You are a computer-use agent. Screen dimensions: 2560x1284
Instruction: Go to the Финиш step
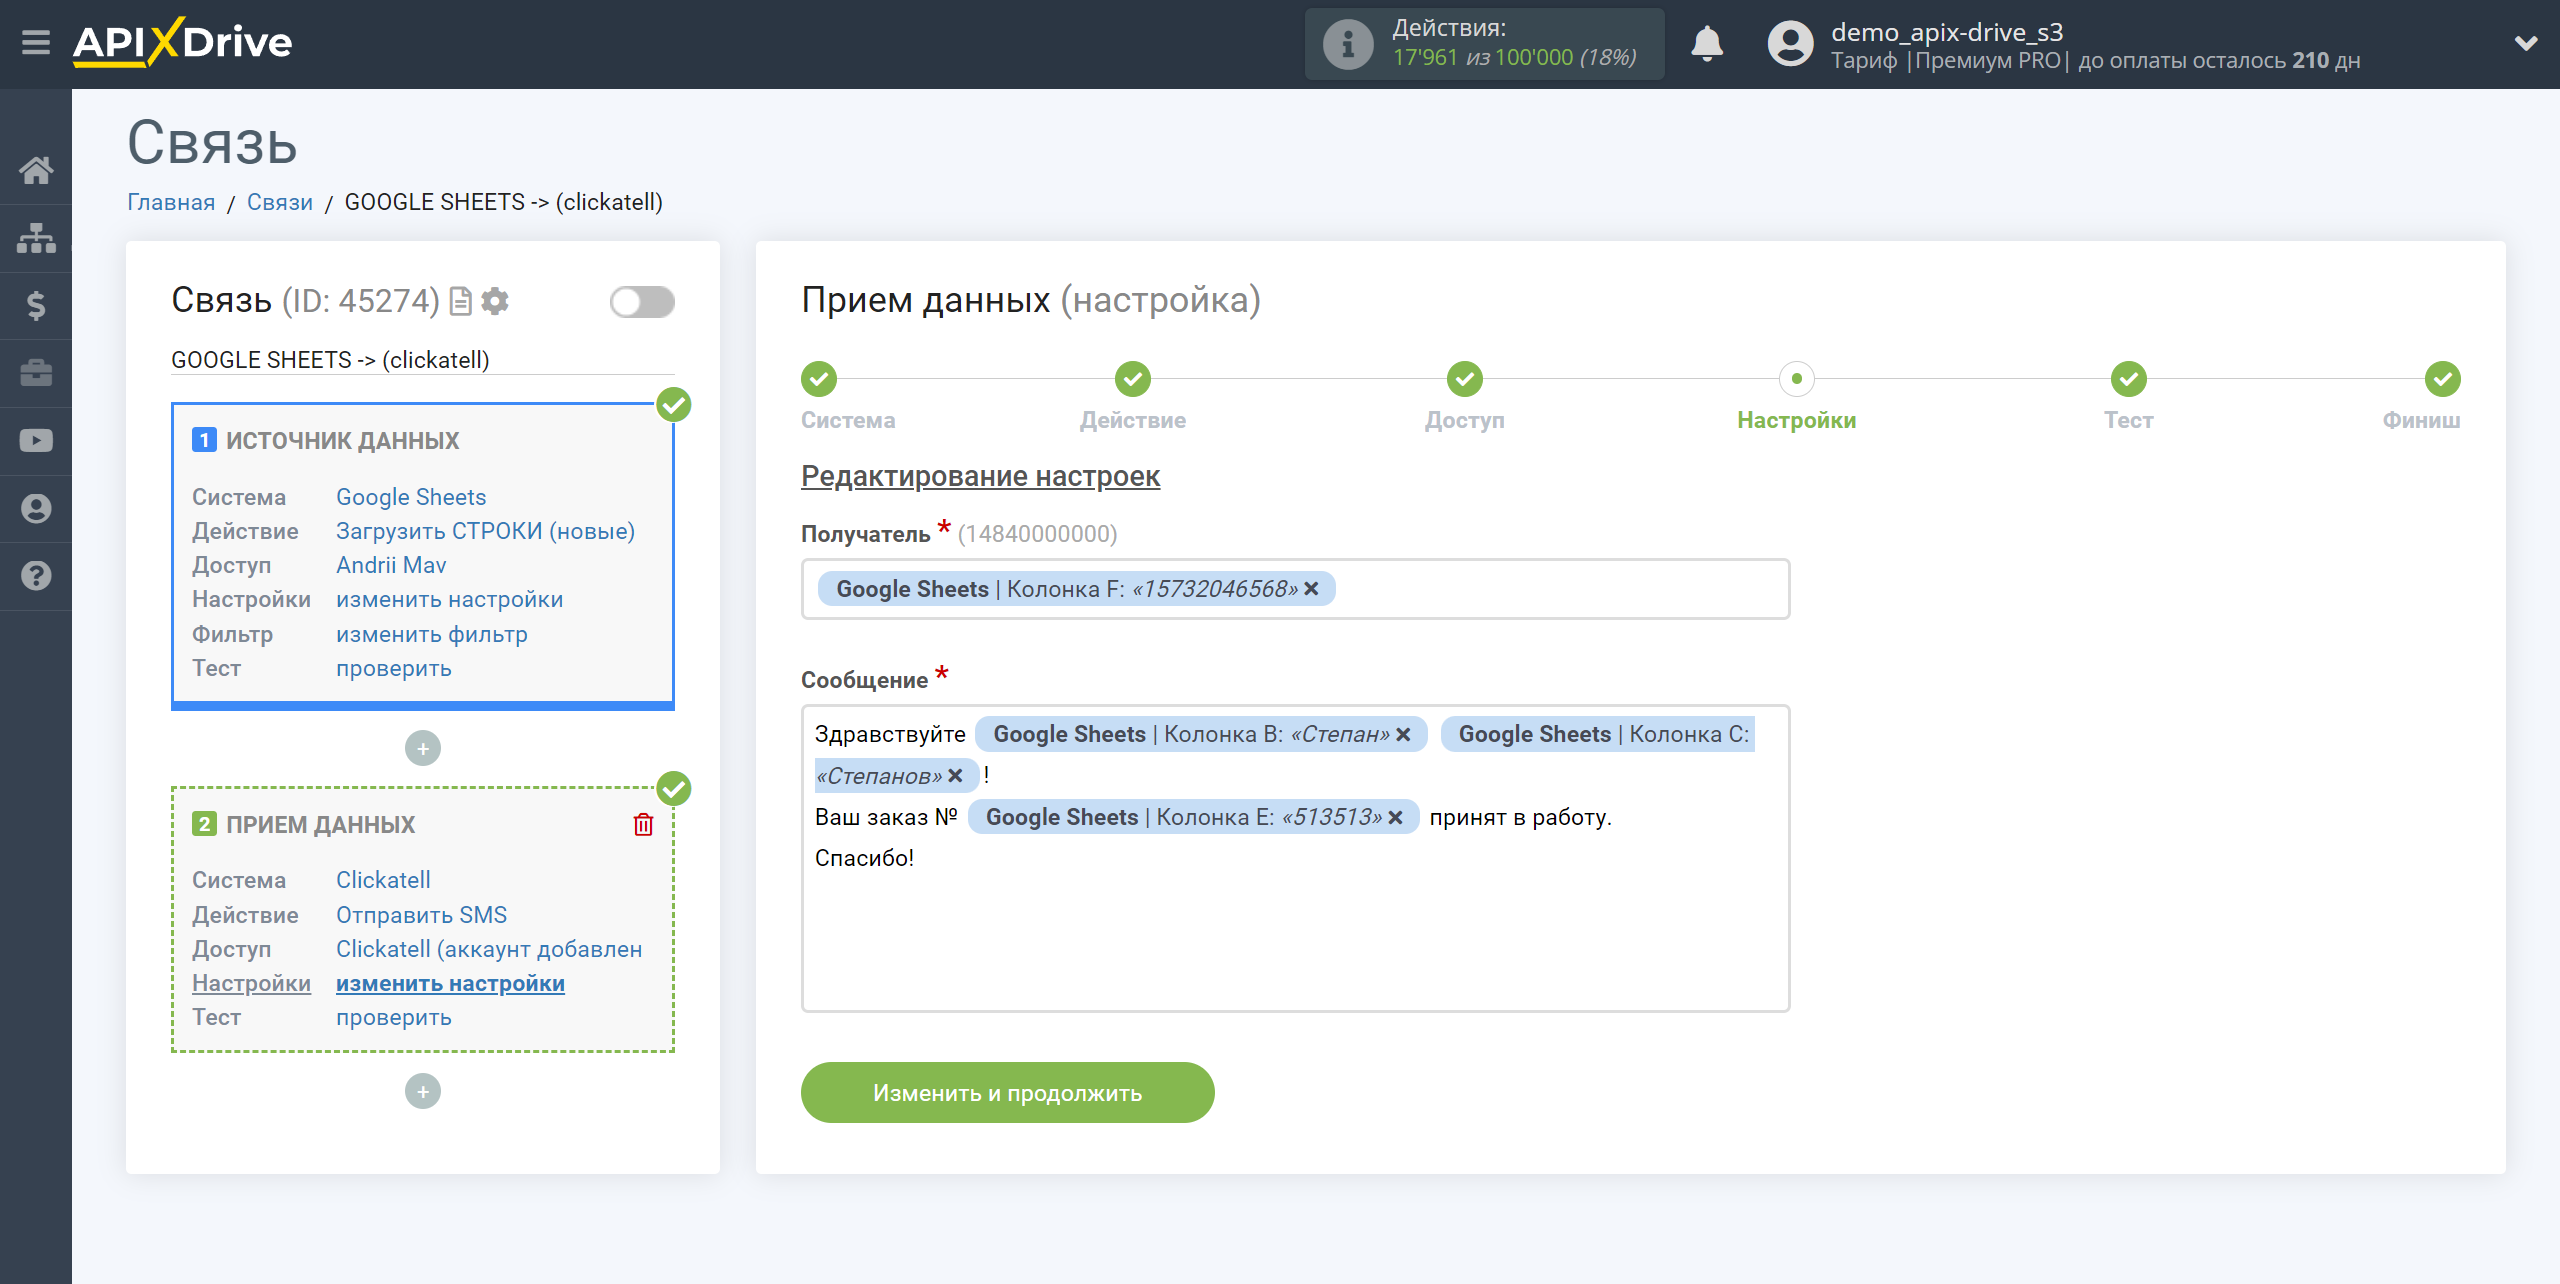coord(2443,379)
